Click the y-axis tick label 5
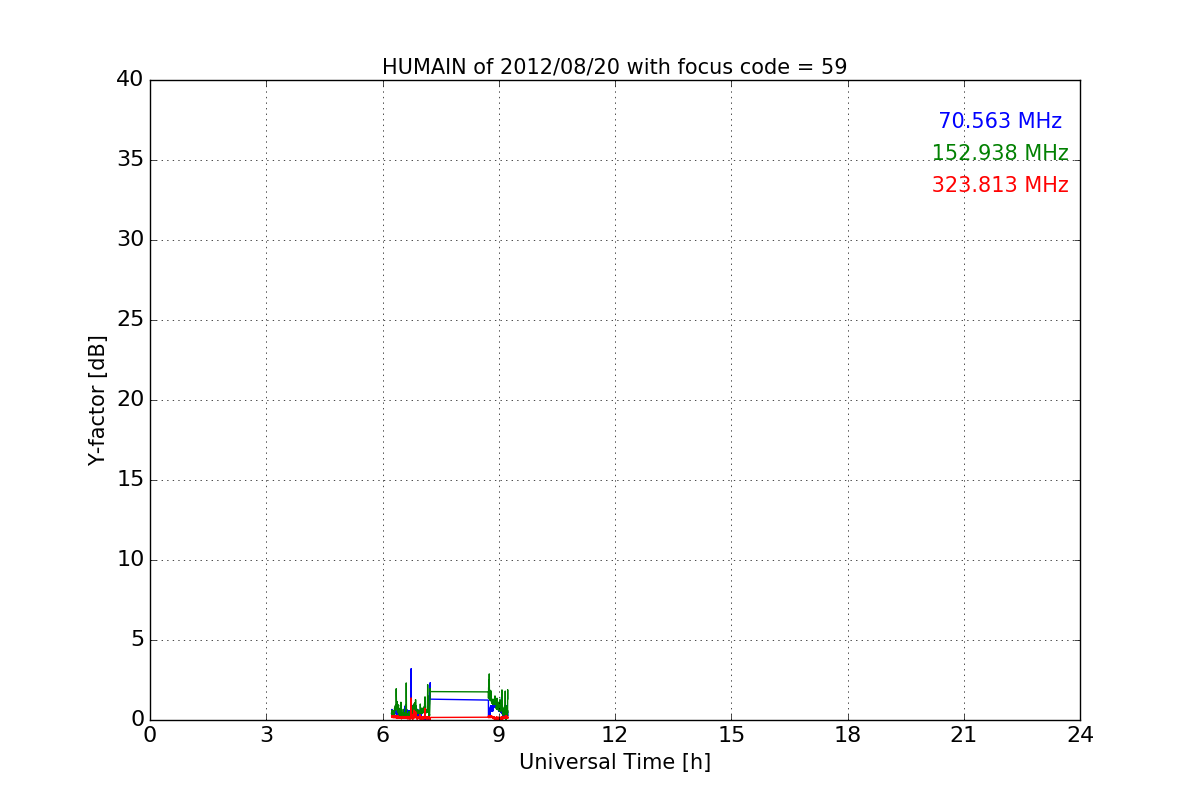This screenshot has height=800, width=1200. coord(137,640)
